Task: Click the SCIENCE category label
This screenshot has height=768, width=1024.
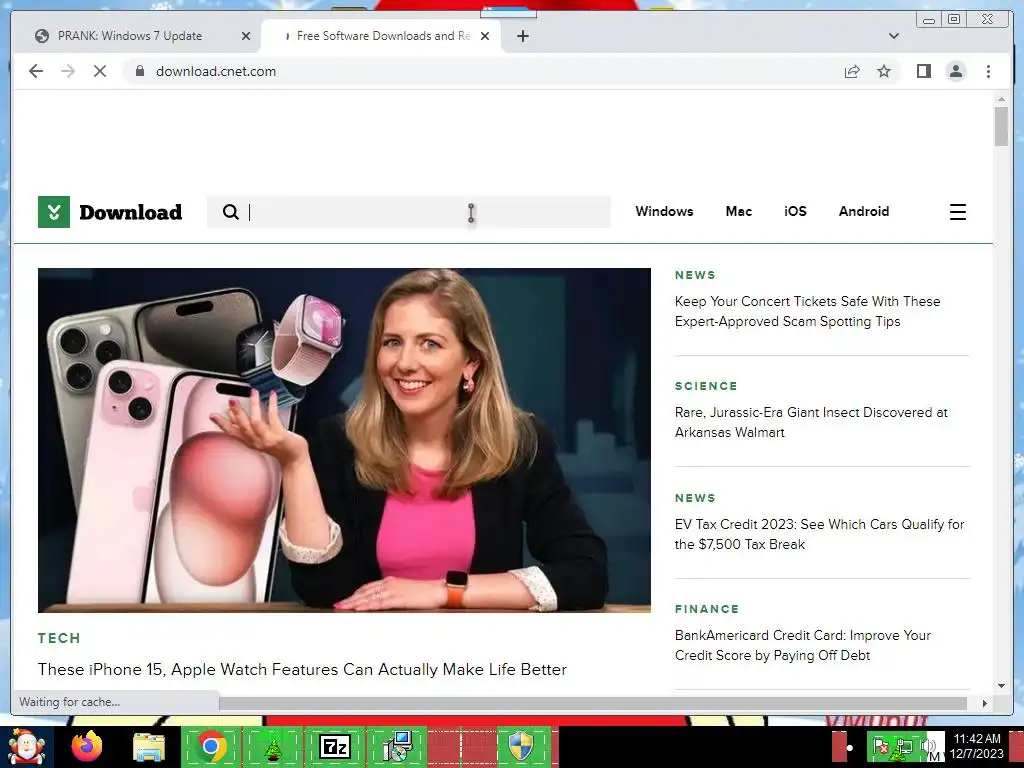Action: point(706,386)
